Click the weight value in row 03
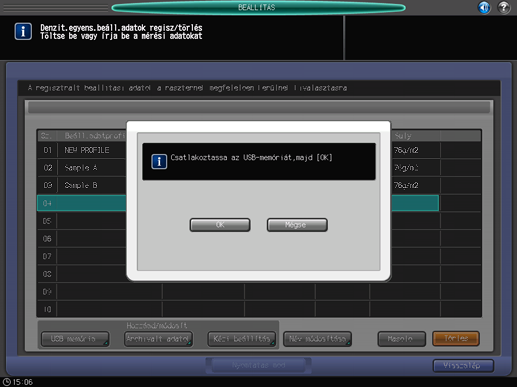This screenshot has width=517, height=387. 406,186
